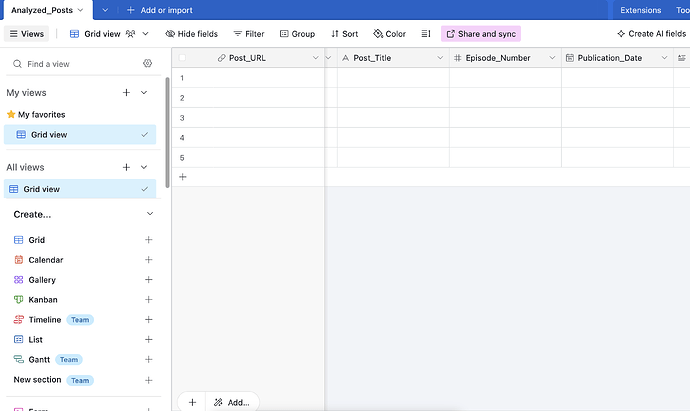Viewport: 690px width, 411px height.
Task: Create a new Timeline view with plus
Action: tap(149, 319)
